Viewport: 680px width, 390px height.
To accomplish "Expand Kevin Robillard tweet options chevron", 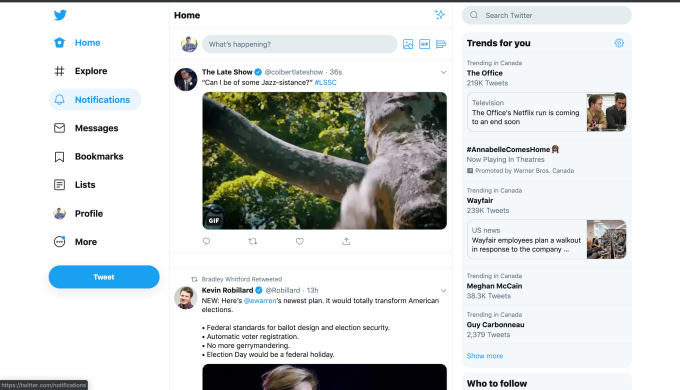I will tap(443, 290).
